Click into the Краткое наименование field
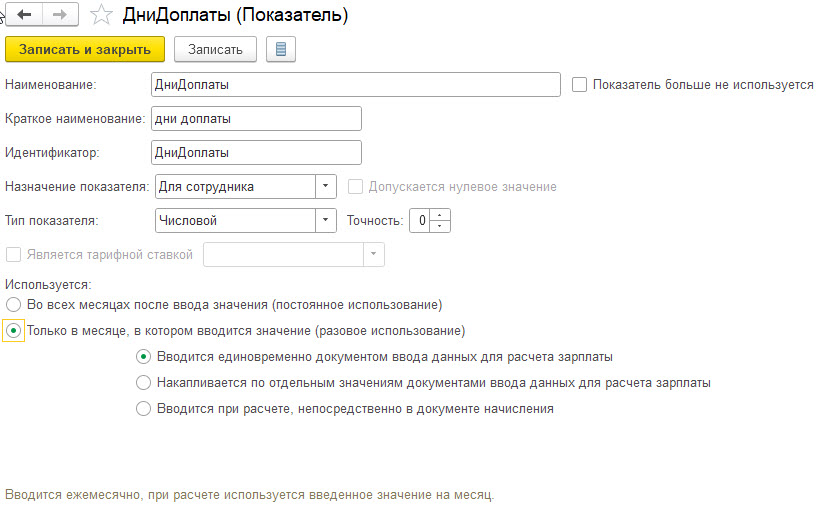836x522 pixels. click(x=256, y=118)
